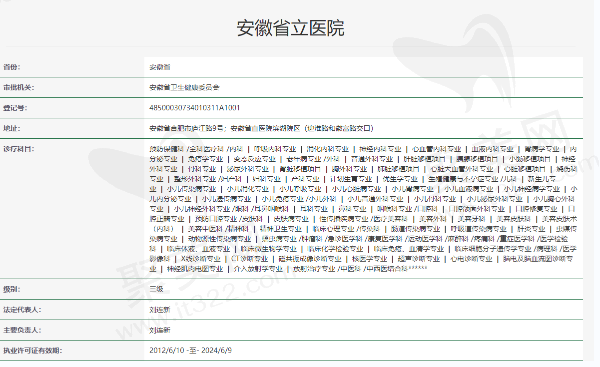This screenshot has height=367, width=600.
Task: Click the 地址 row label
Action: point(12,128)
